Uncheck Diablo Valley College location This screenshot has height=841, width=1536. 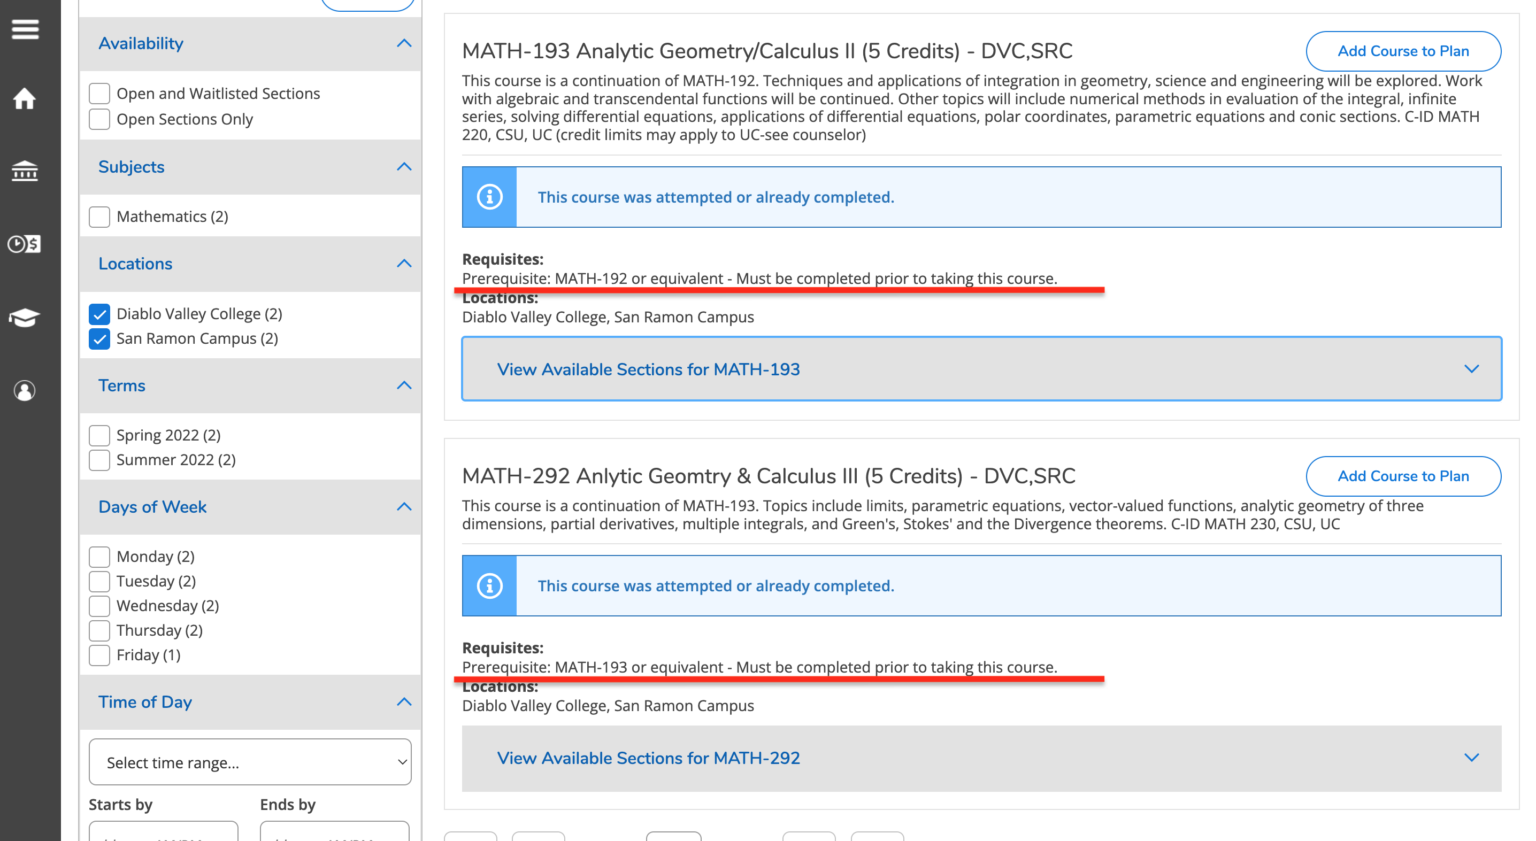[99, 314]
